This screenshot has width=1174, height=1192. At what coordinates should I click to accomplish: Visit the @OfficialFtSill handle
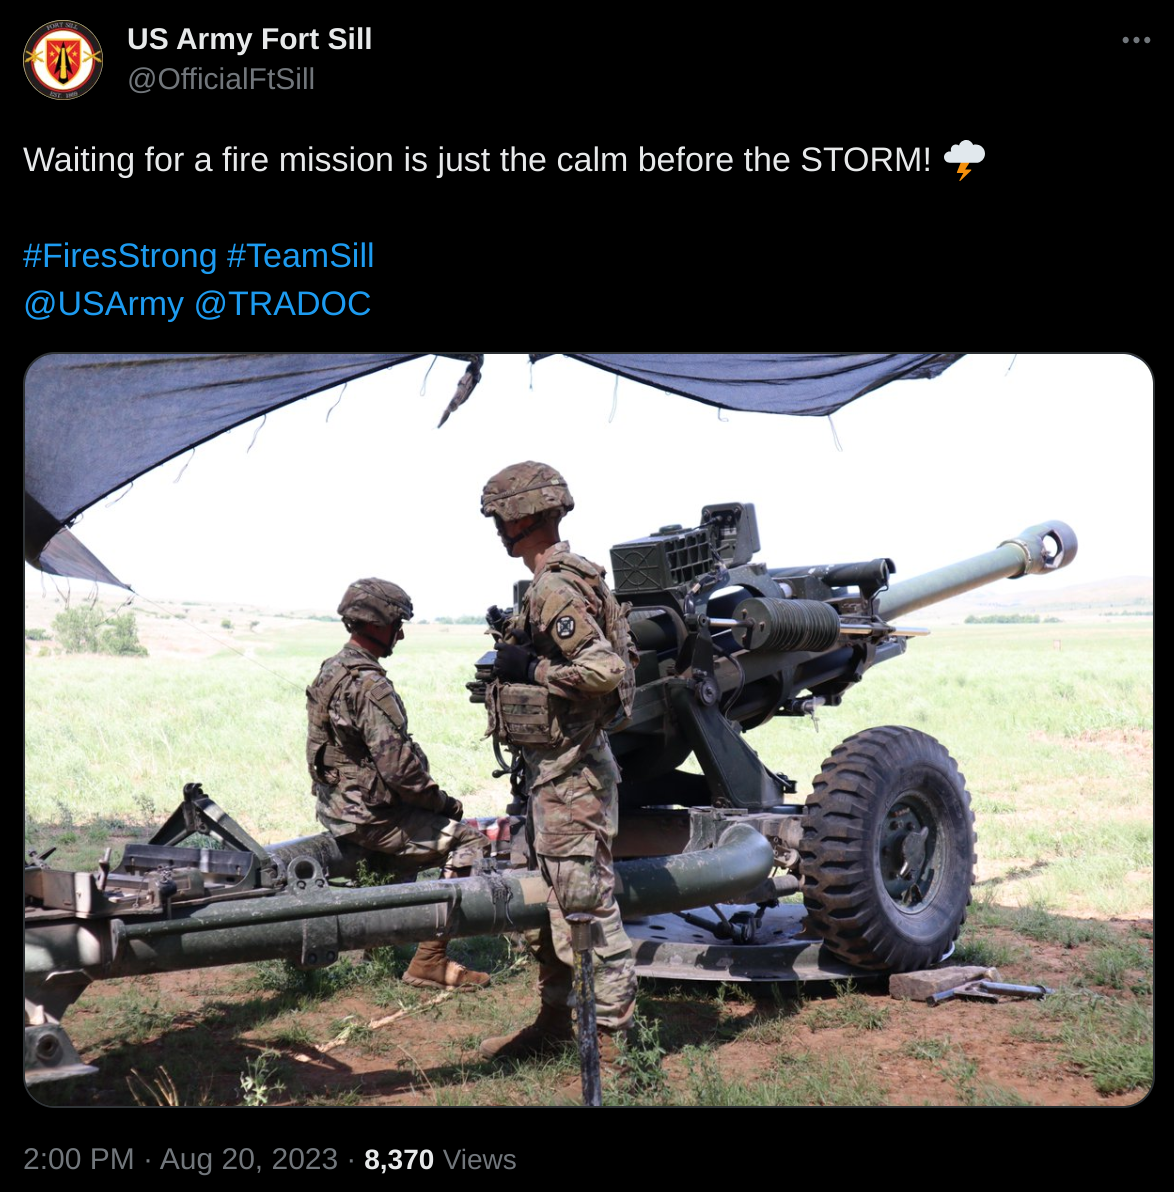(221, 79)
